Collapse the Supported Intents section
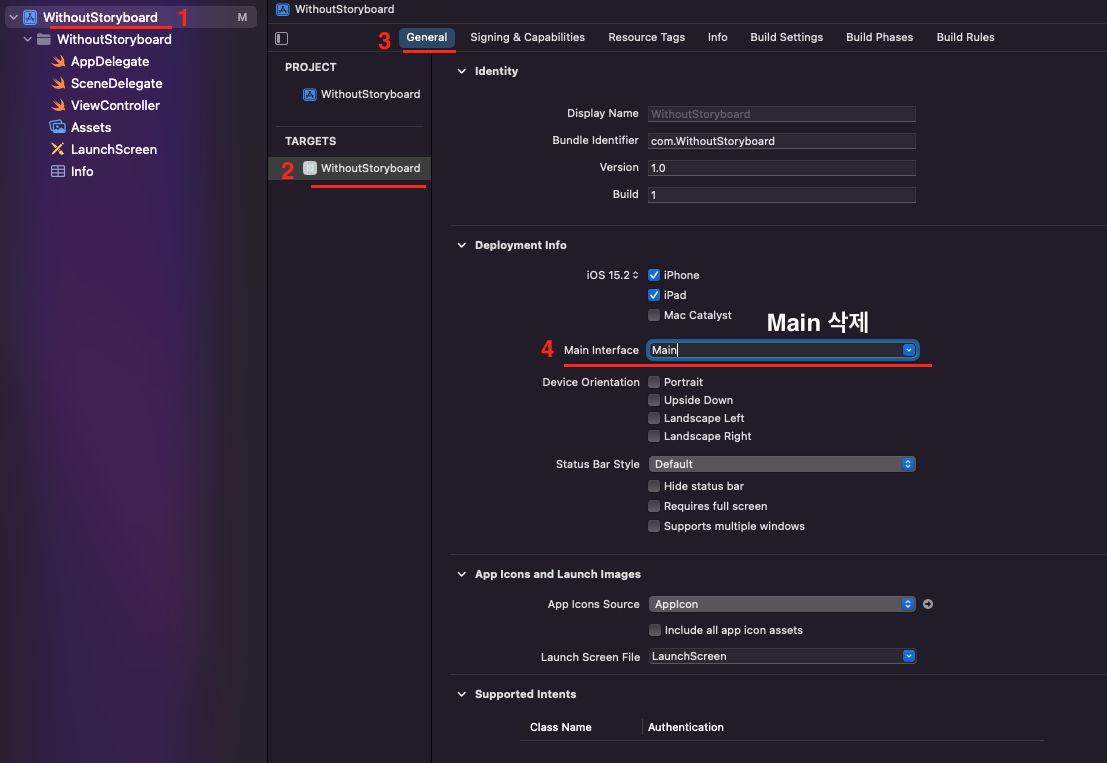1107x763 pixels. (x=462, y=694)
